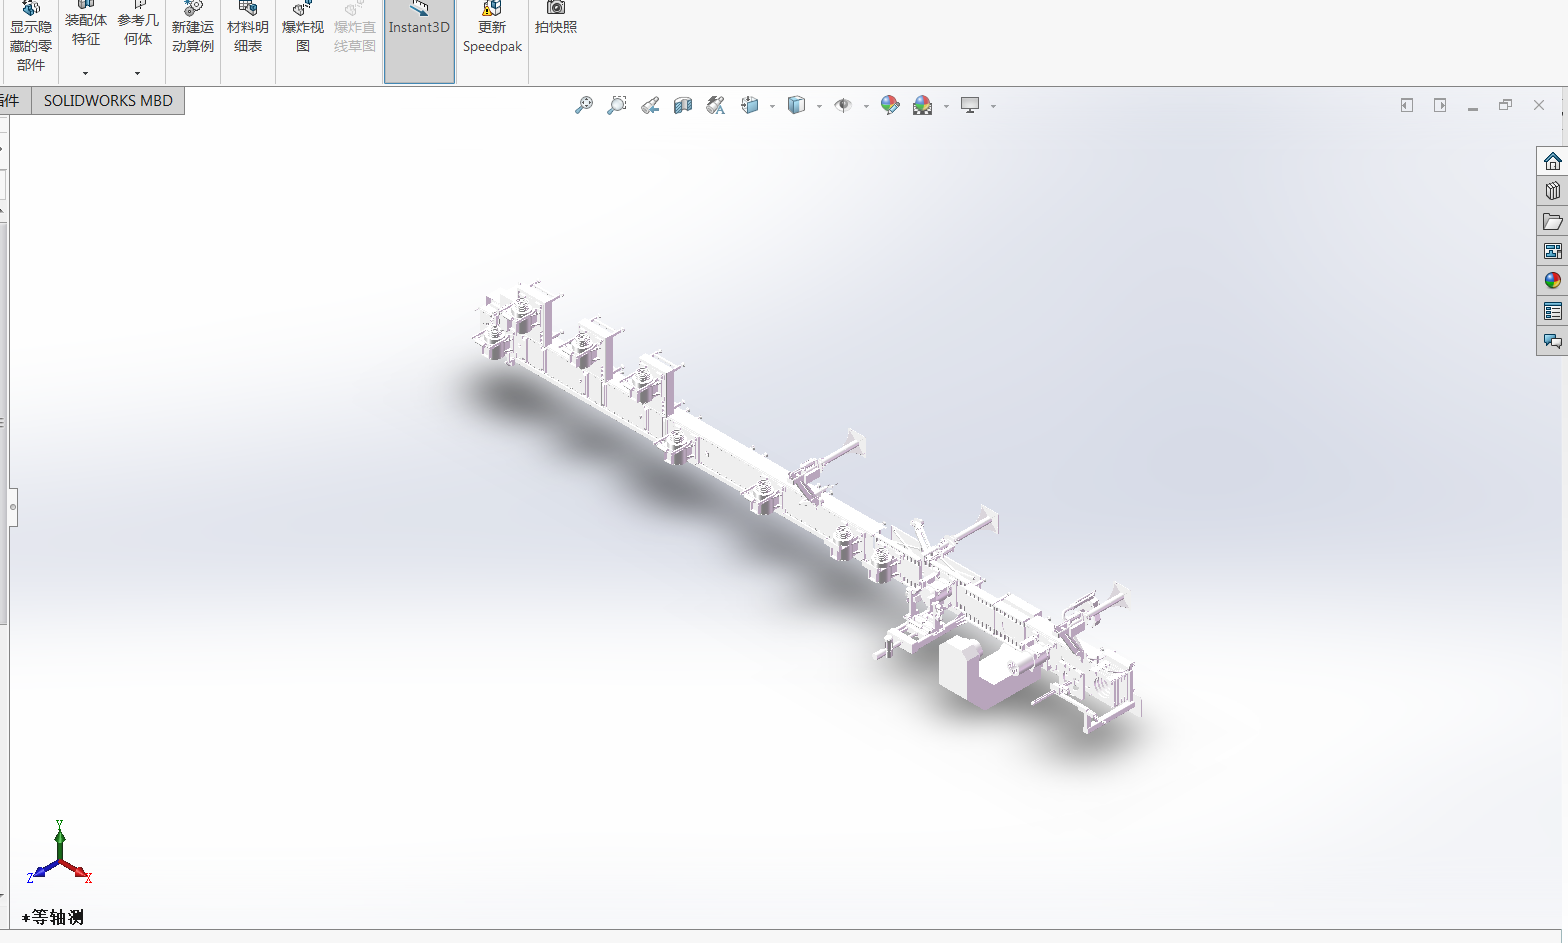1568x943 pixels.
Task: Expand the Apply Scene dropdown arrow
Action: [x=946, y=106]
